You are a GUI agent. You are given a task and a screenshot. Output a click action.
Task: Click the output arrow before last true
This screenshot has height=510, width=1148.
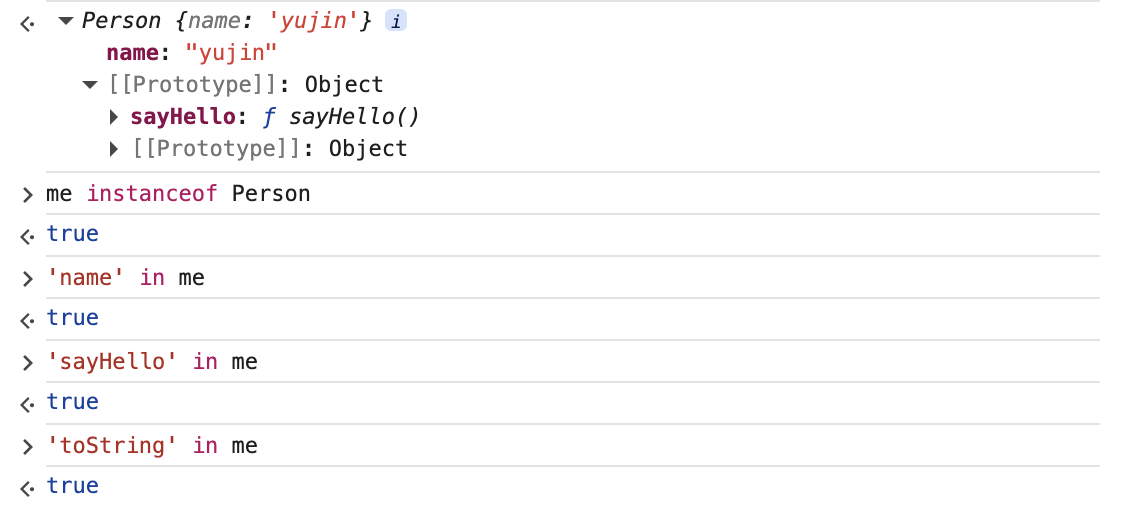(x=27, y=487)
